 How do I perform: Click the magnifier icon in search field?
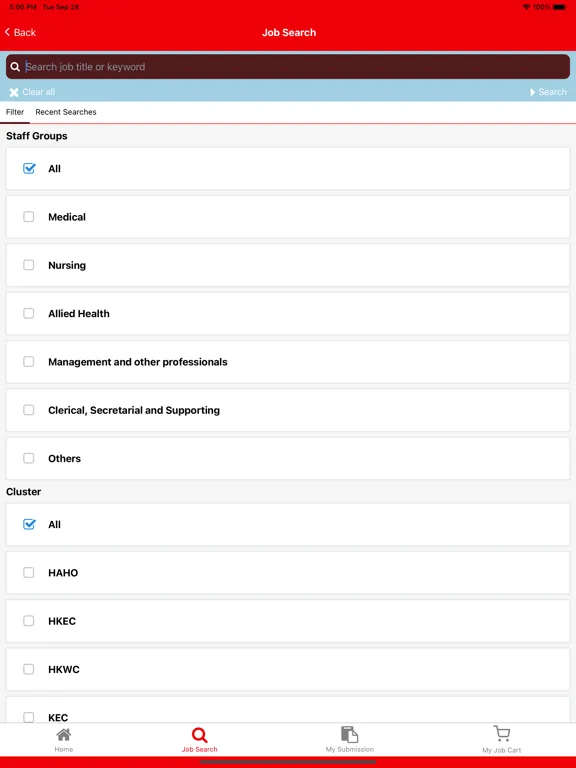(x=15, y=67)
